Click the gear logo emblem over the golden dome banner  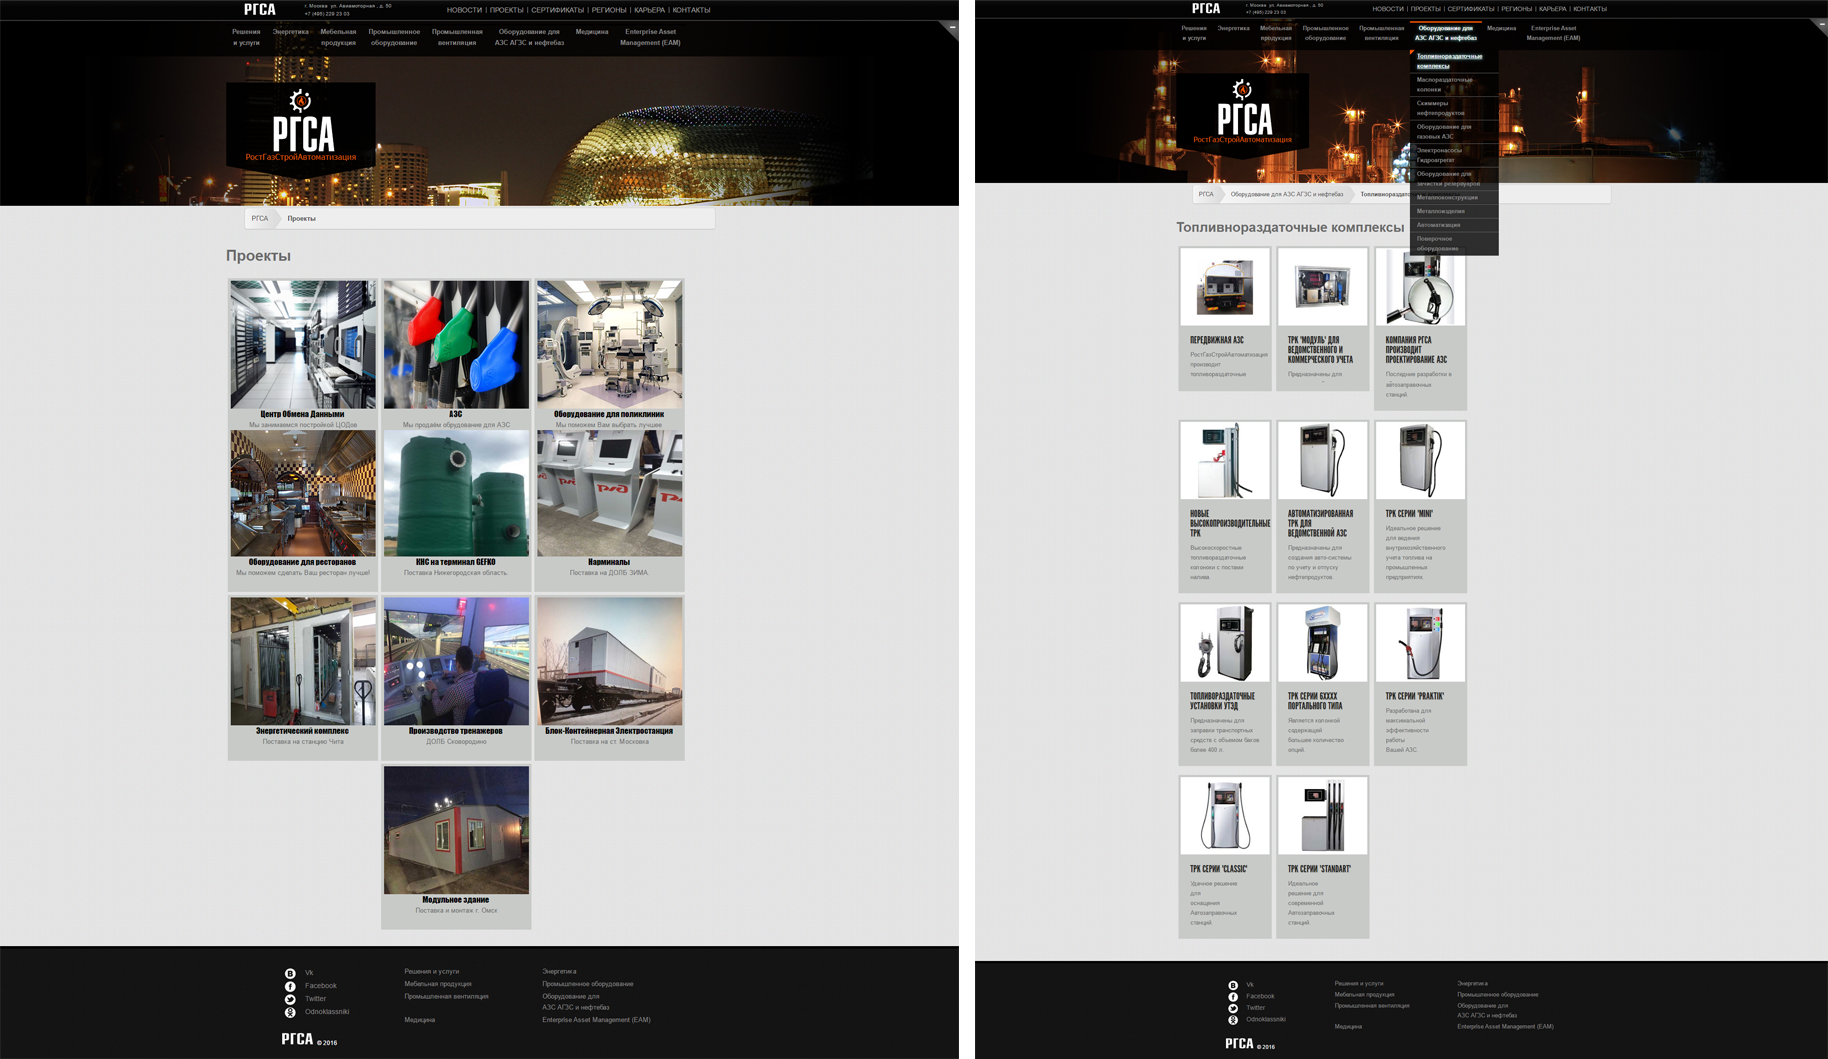pyautogui.click(x=300, y=100)
